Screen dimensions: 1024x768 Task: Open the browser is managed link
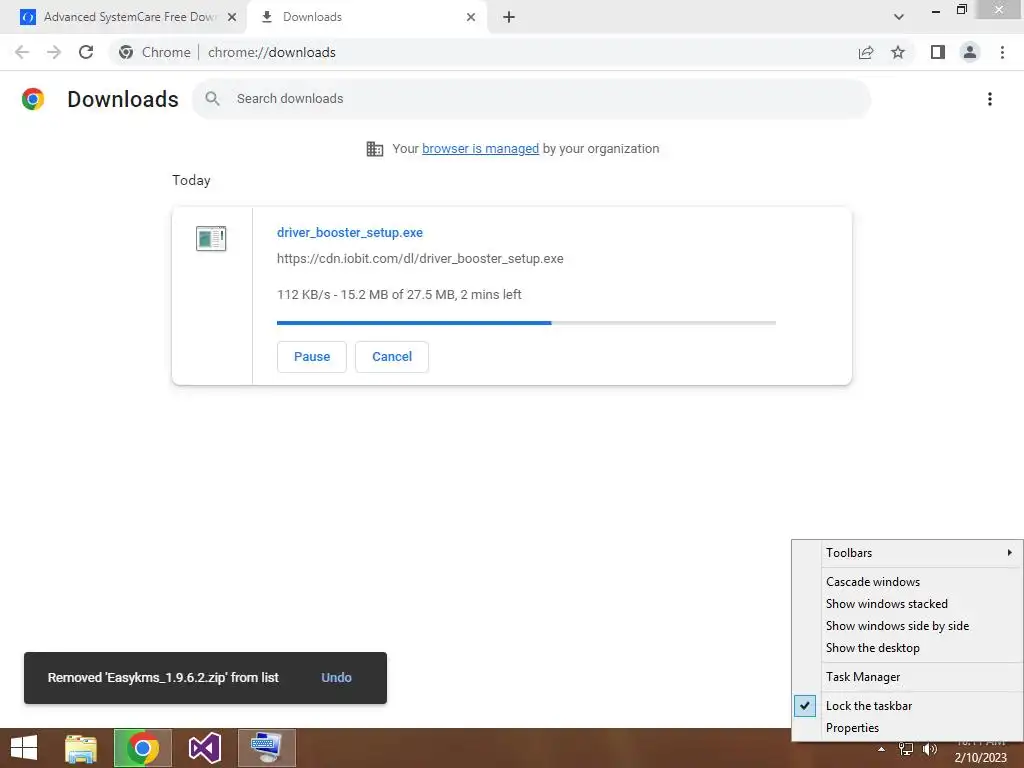480,149
